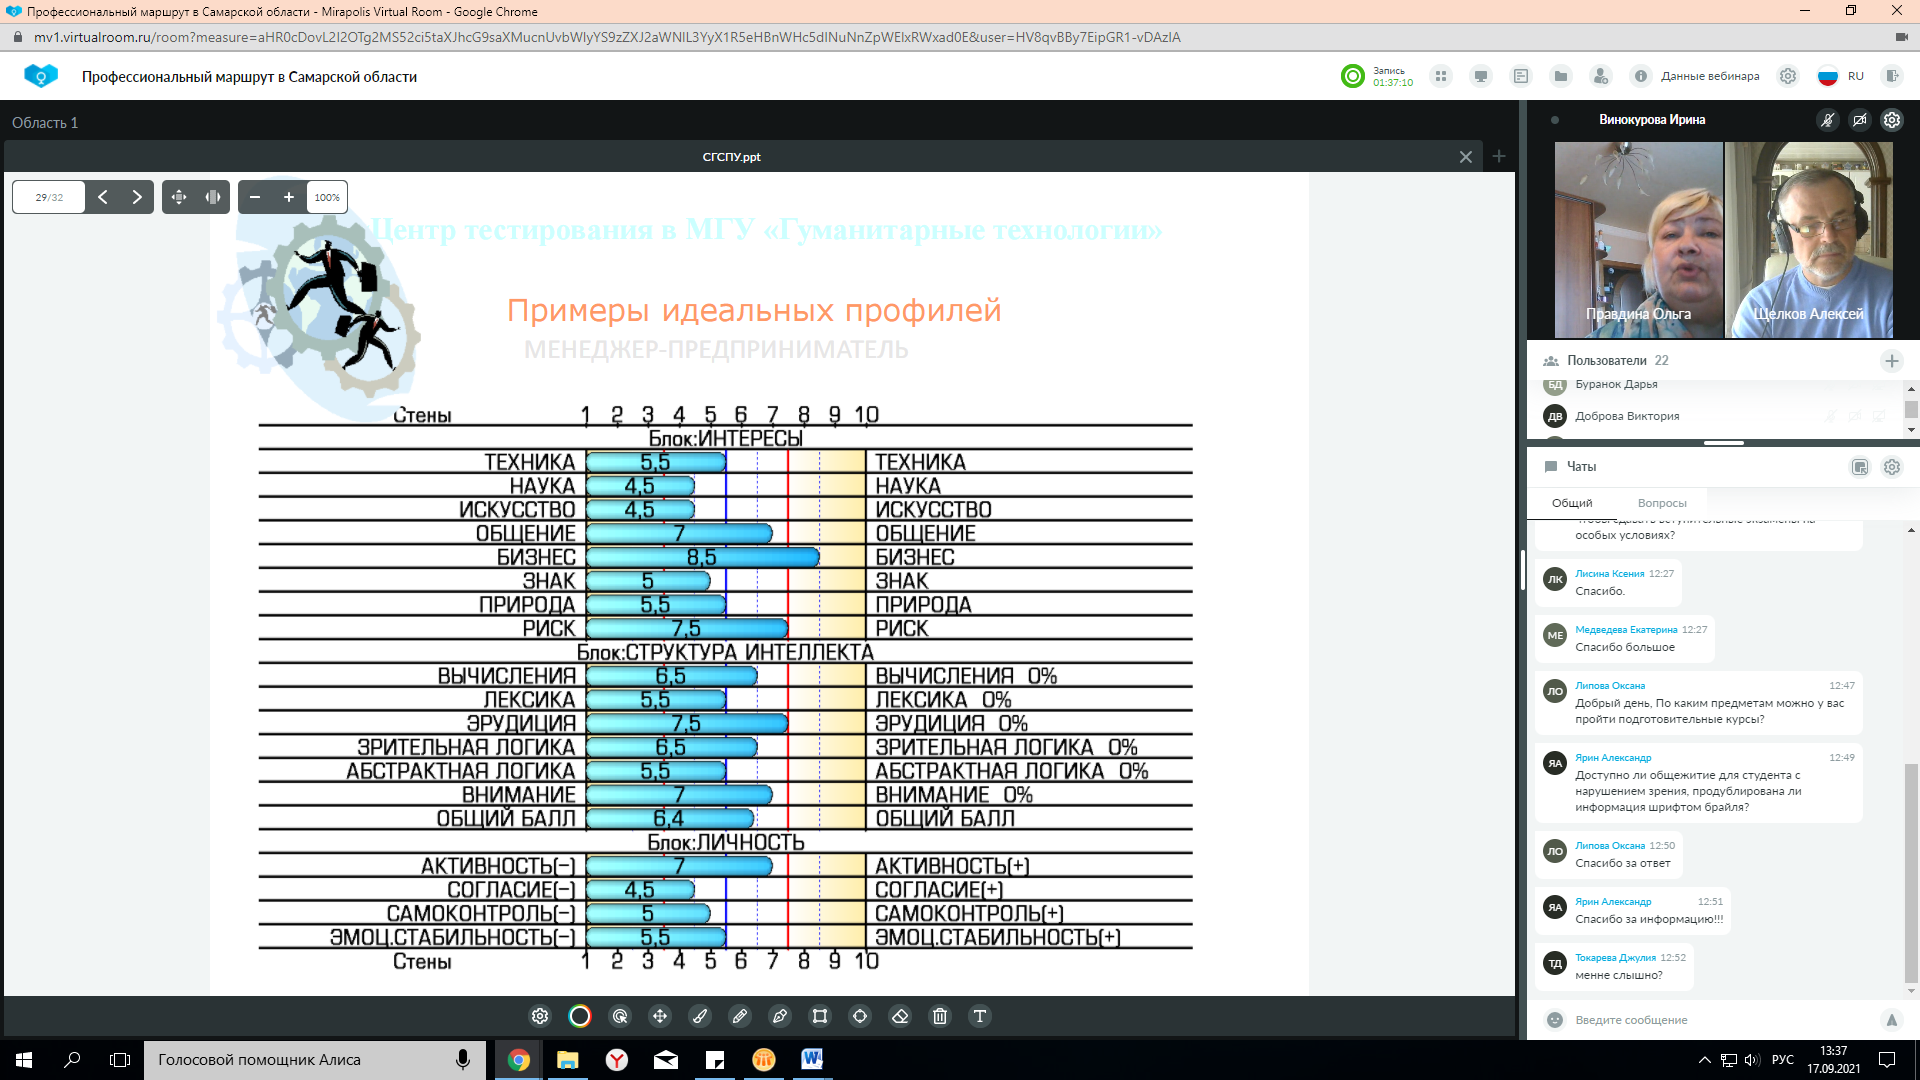The width and height of the screenshot is (1920, 1080).
Task: Open the files folder icon
Action: pos(1561,76)
